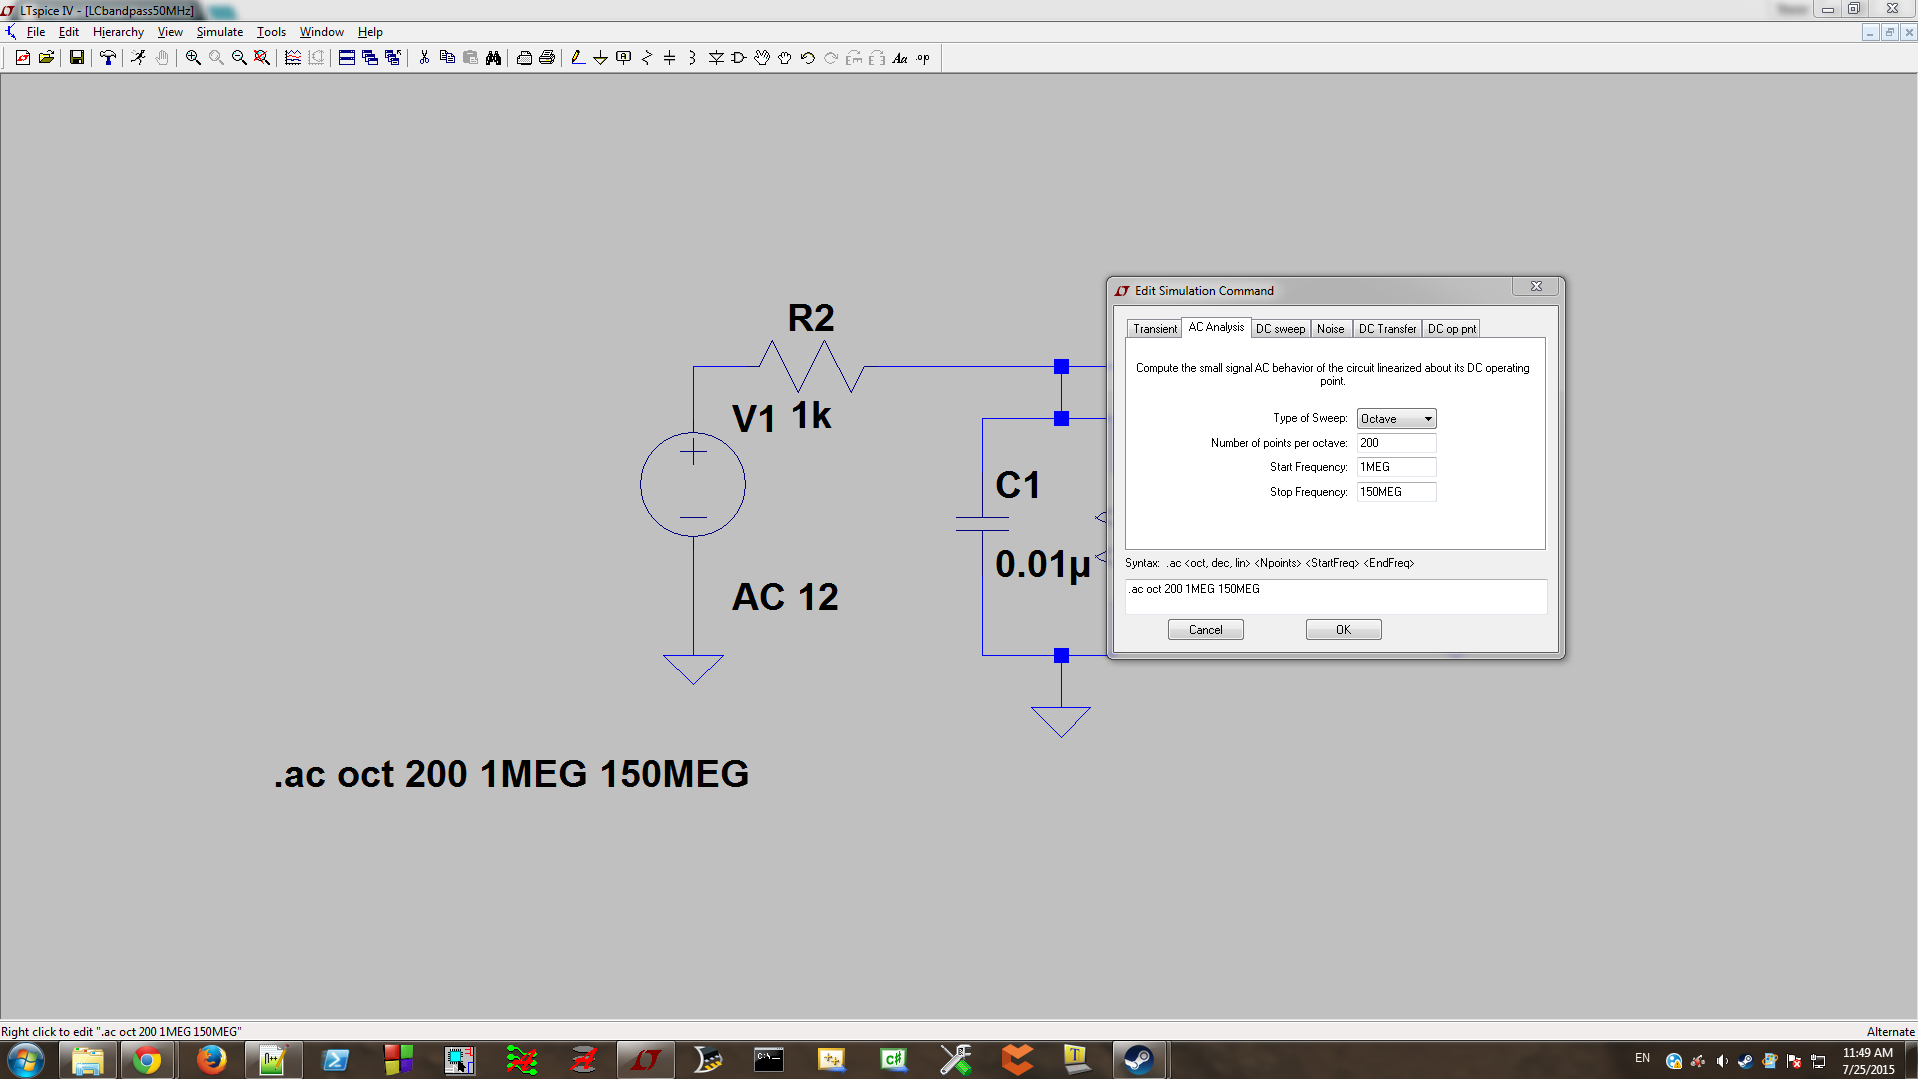Open LTspice from the Windows taskbar

click(645, 1060)
